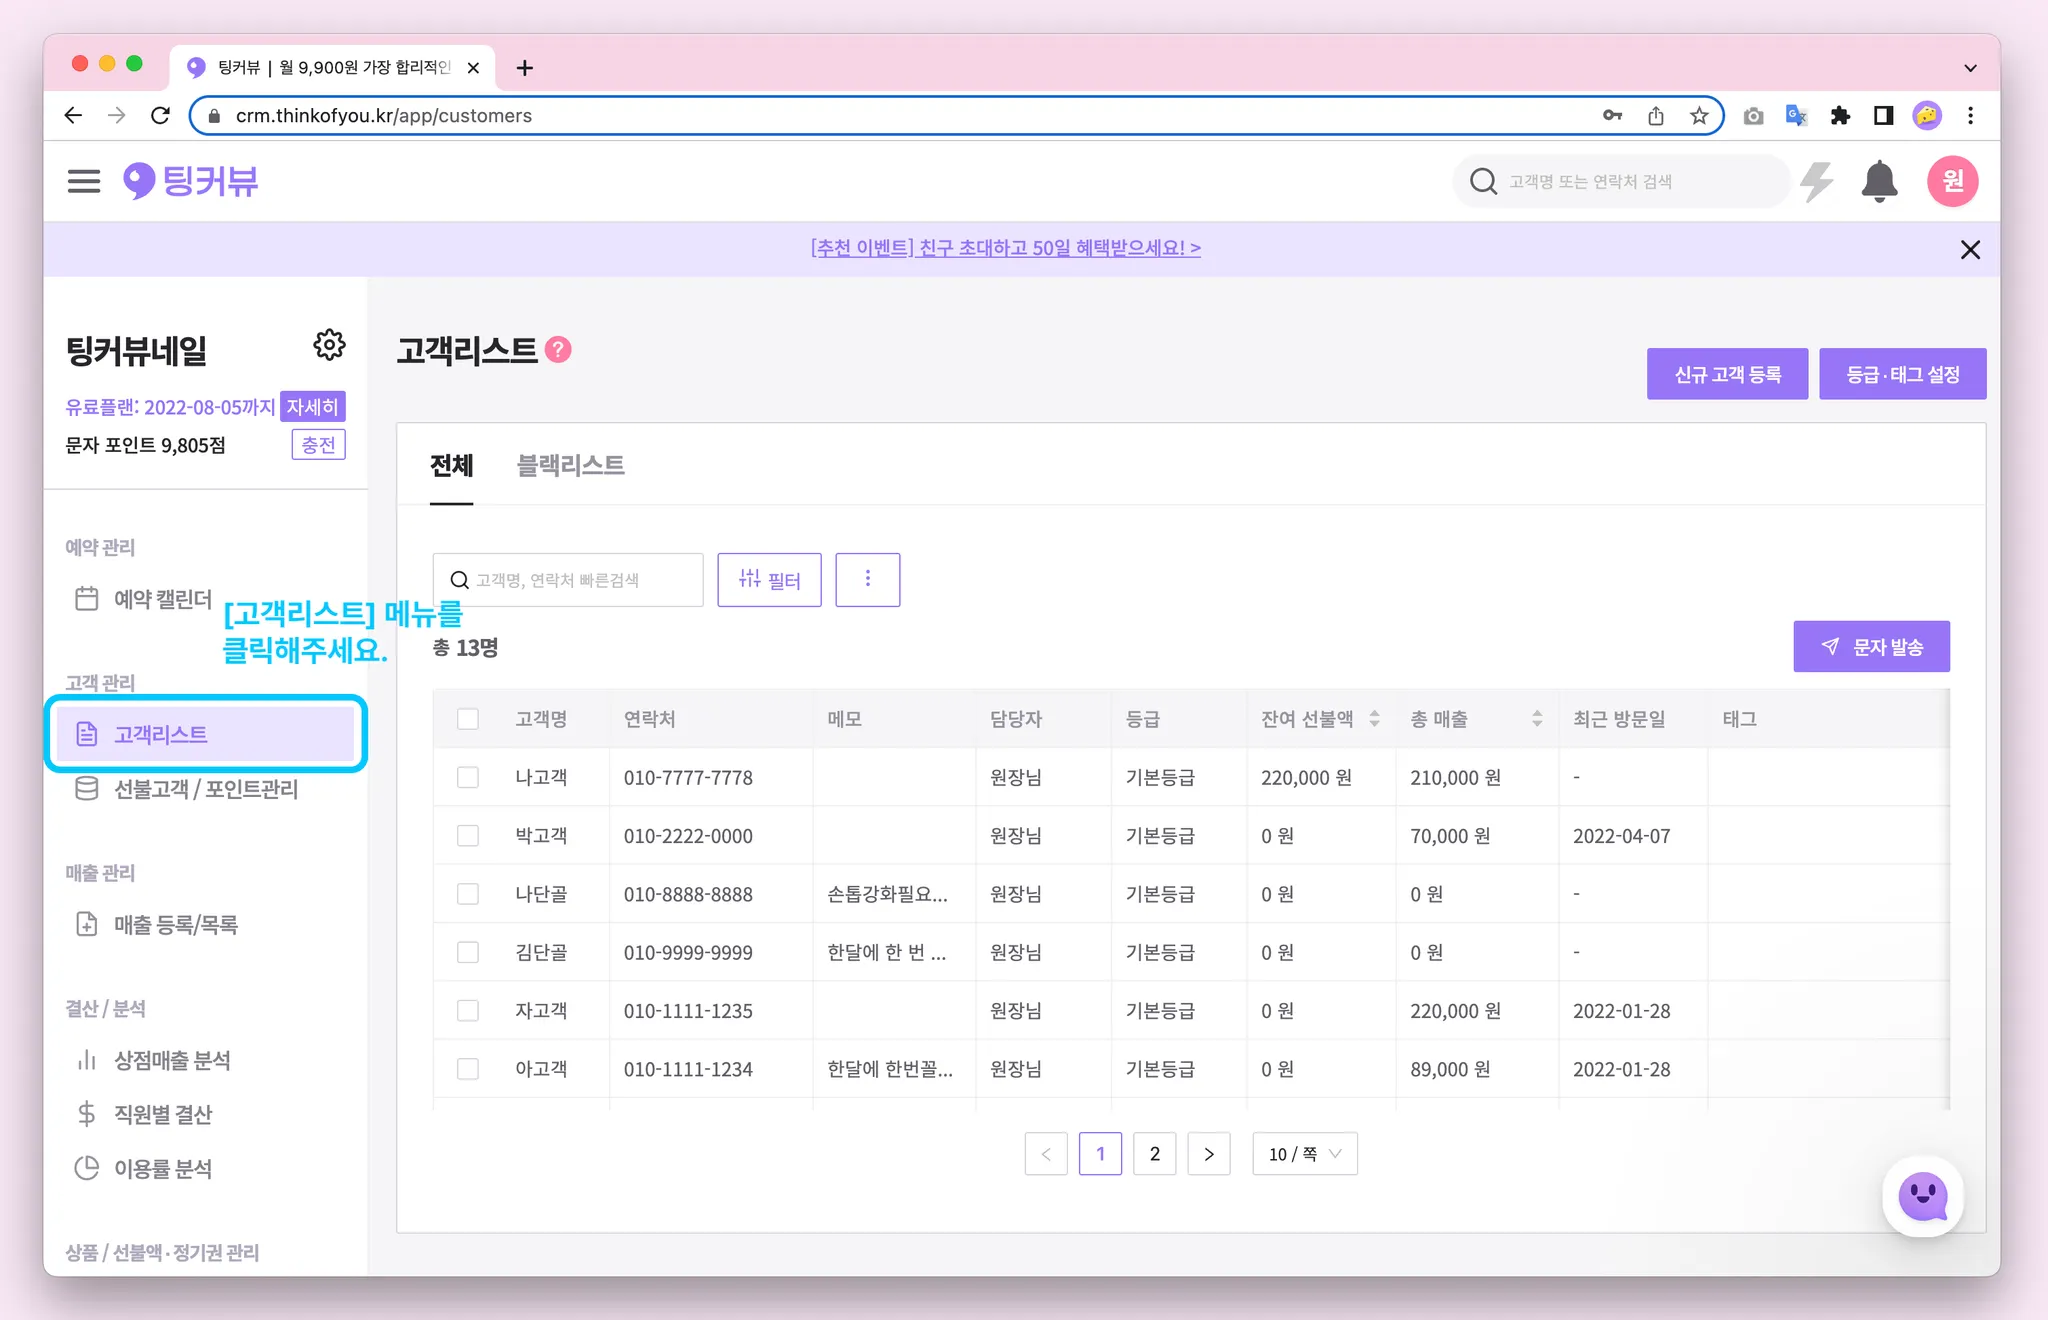2048x1320 pixels.
Task: Sort by 잔여 선불액 column arrows
Action: coord(1375,719)
